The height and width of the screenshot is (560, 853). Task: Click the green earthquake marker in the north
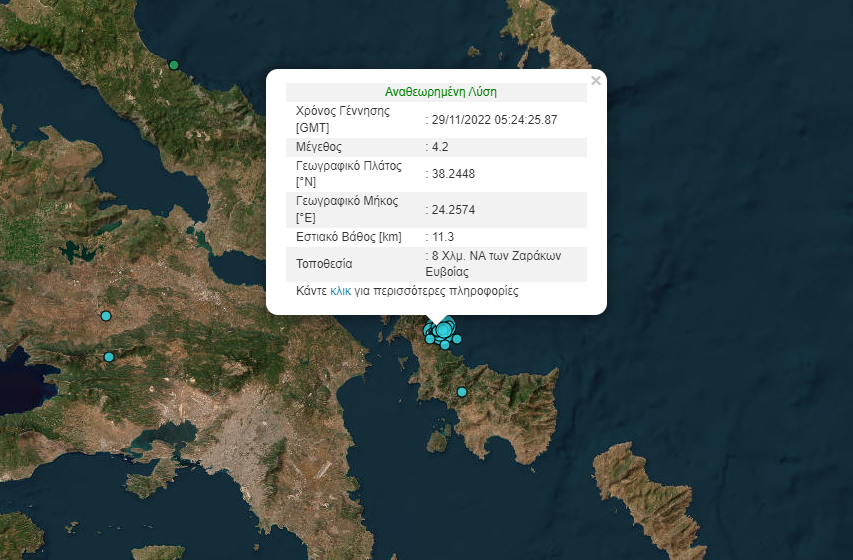click(174, 65)
